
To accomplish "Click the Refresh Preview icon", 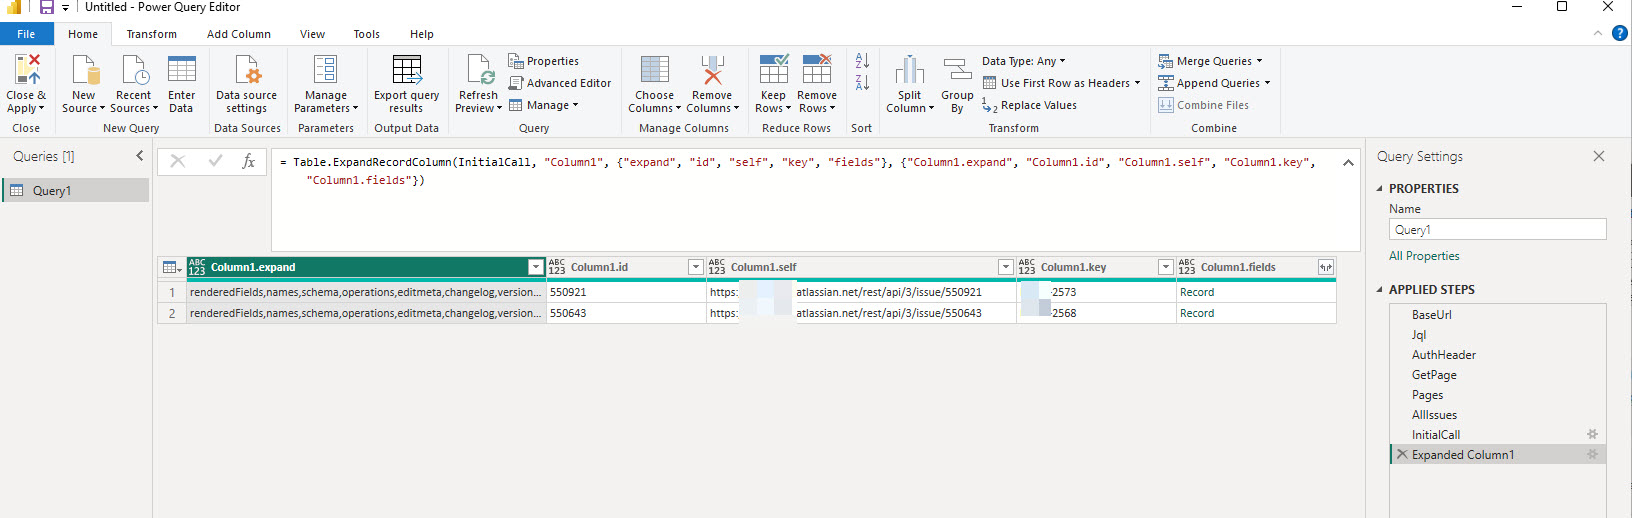I will pos(480,70).
